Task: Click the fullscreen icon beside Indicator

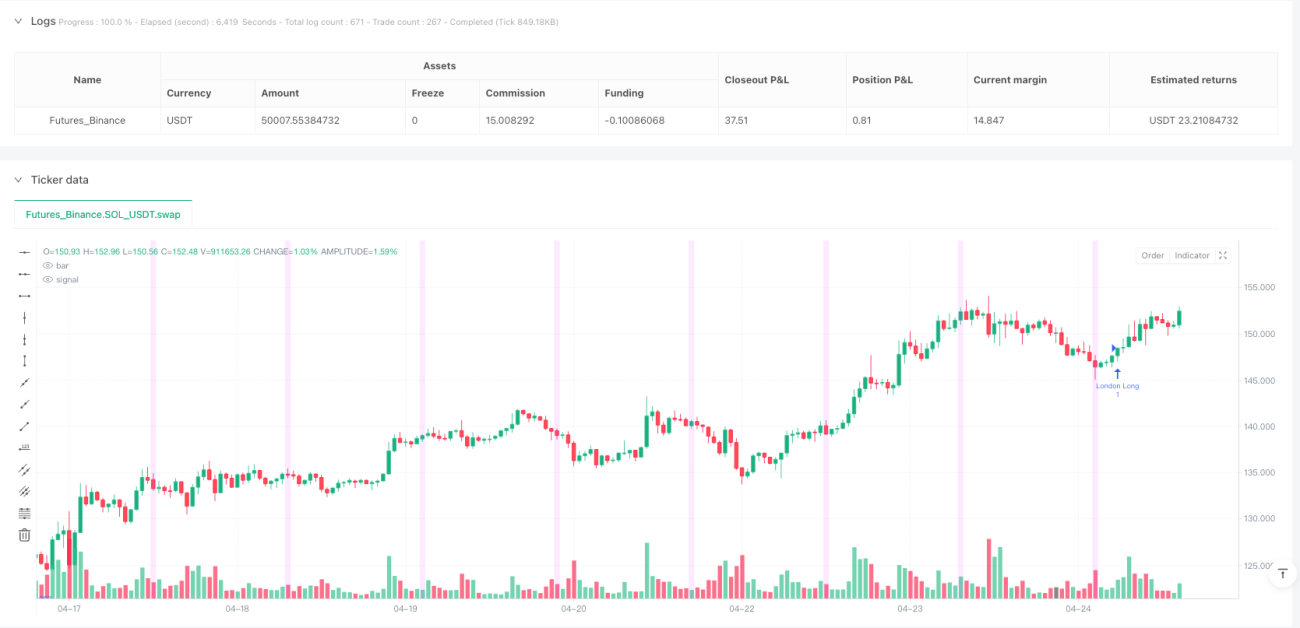Action: coord(1222,256)
